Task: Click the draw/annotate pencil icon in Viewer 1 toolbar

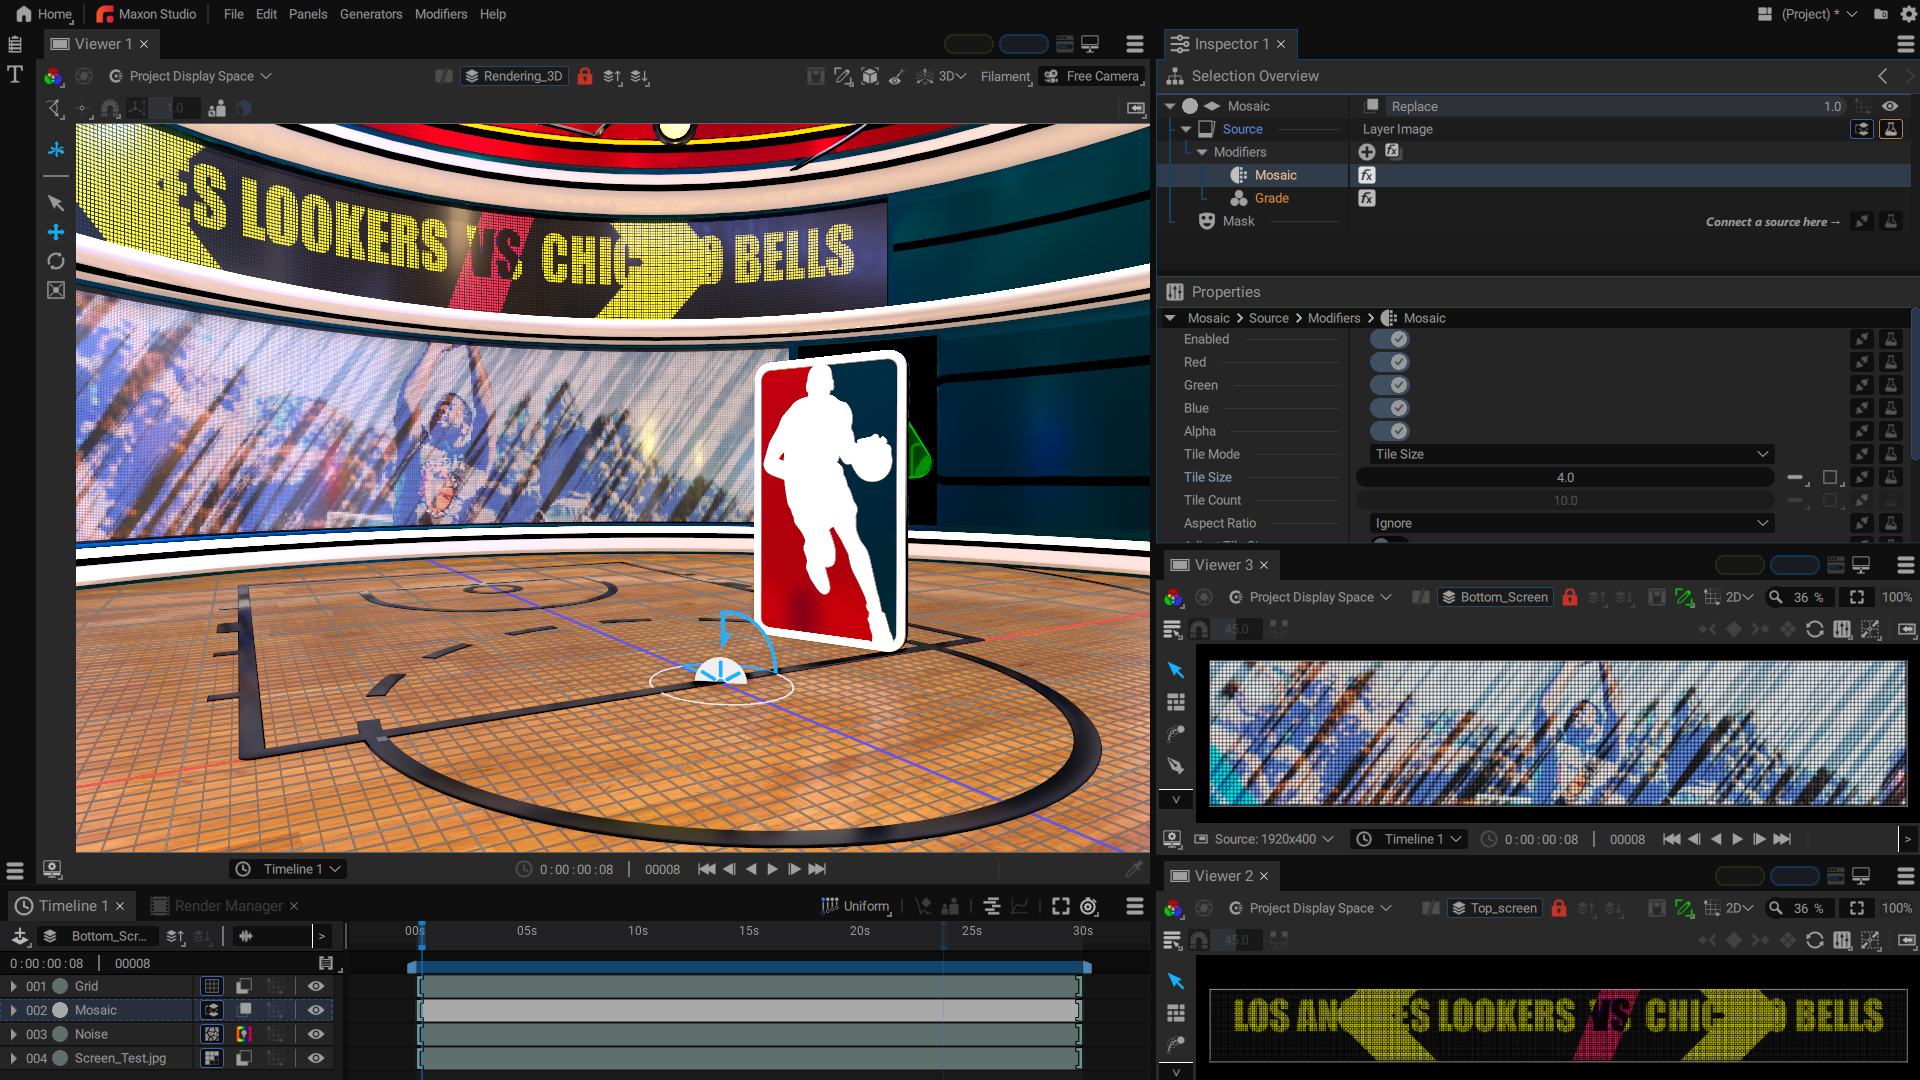Action: pos(843,76)
